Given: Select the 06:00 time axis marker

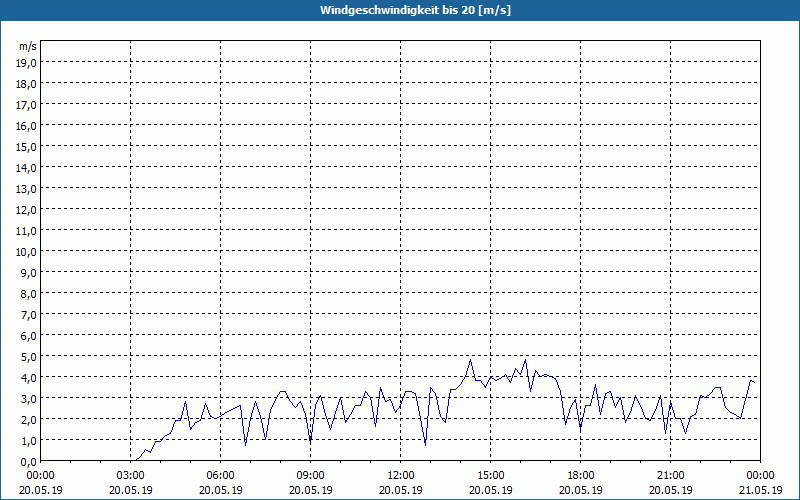Looking at the screenshot, I should coord(220,476).
